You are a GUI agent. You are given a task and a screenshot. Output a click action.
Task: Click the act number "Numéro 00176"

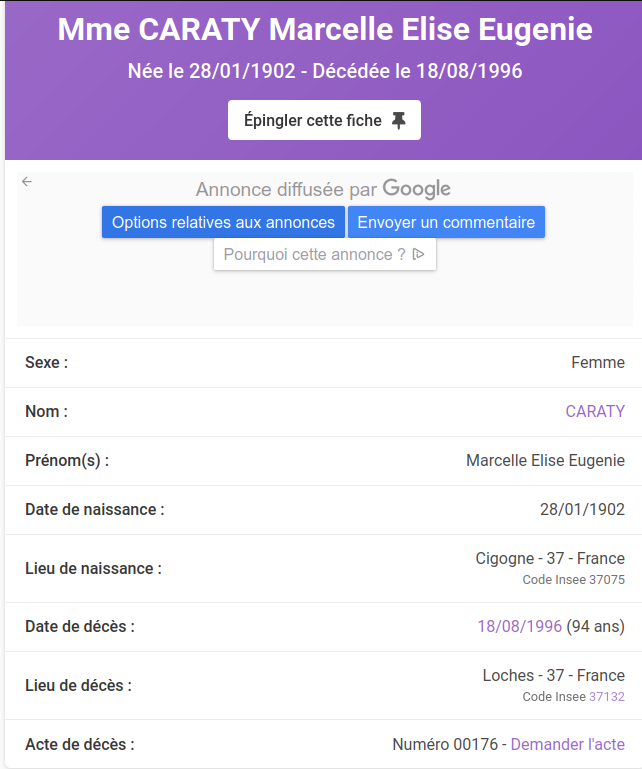click(x=447, y=744)
